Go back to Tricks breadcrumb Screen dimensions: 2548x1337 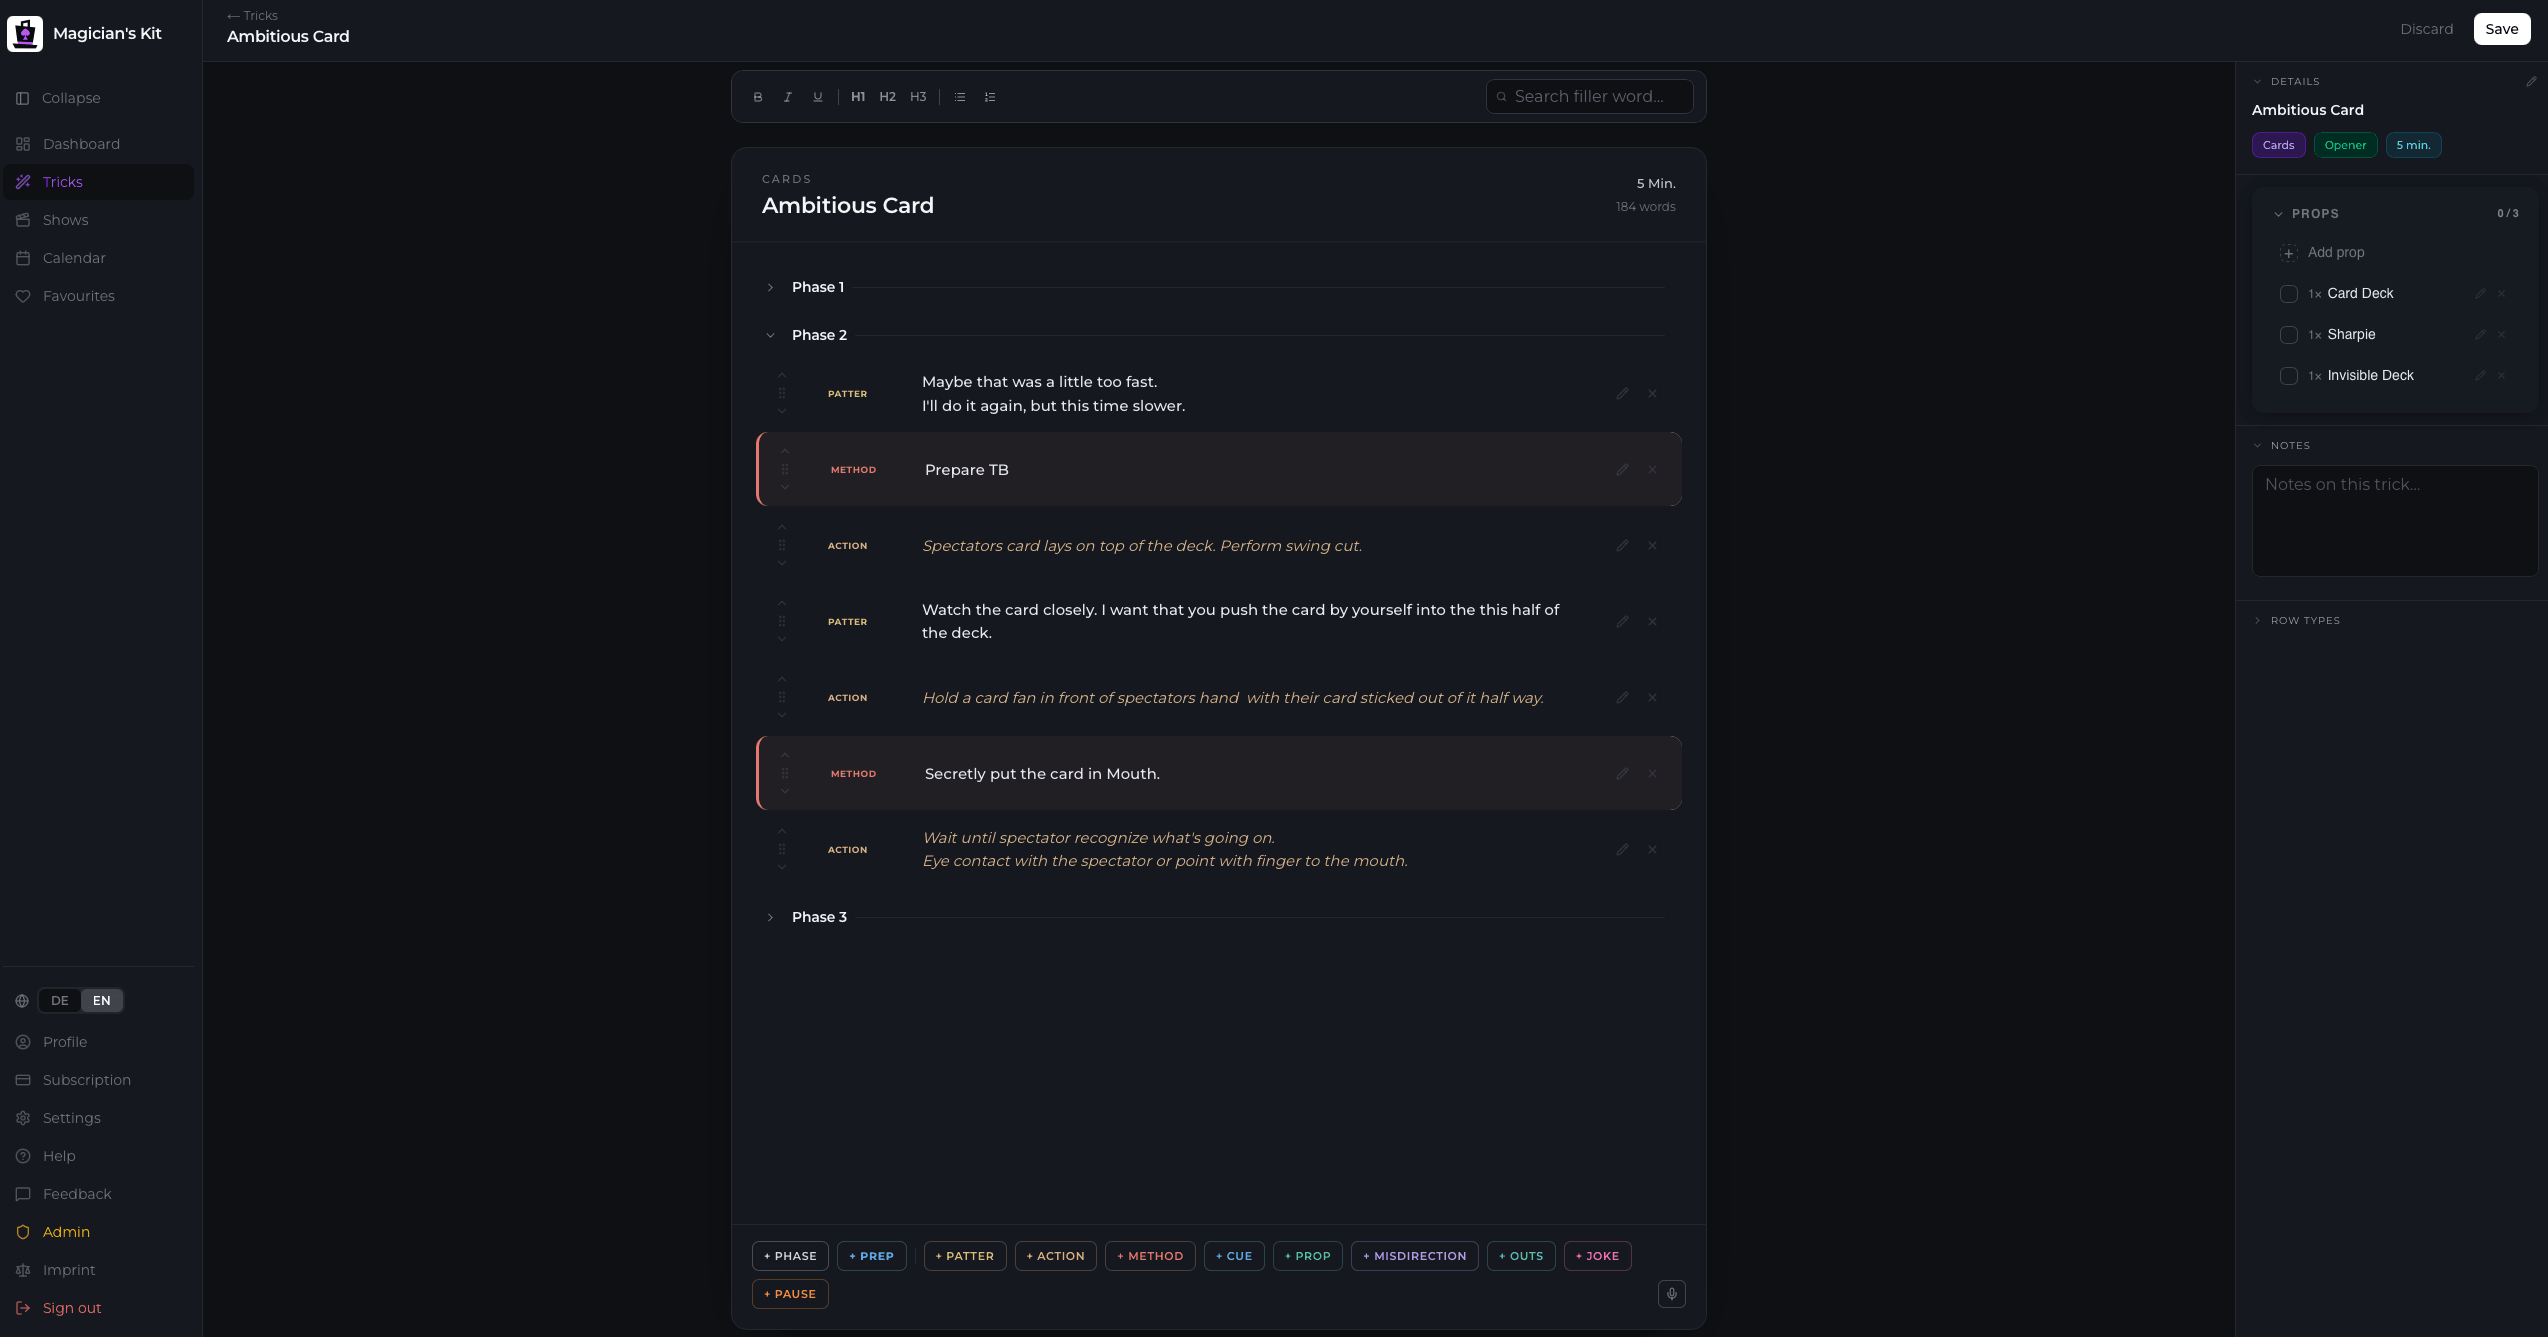click(252, 16)
